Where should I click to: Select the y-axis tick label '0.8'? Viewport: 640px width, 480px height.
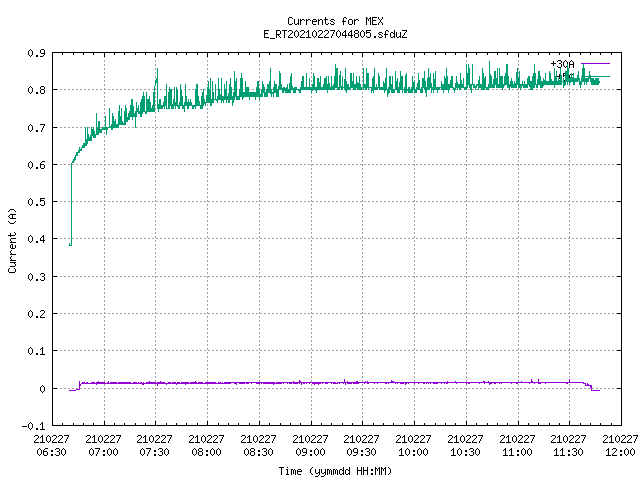36,90
